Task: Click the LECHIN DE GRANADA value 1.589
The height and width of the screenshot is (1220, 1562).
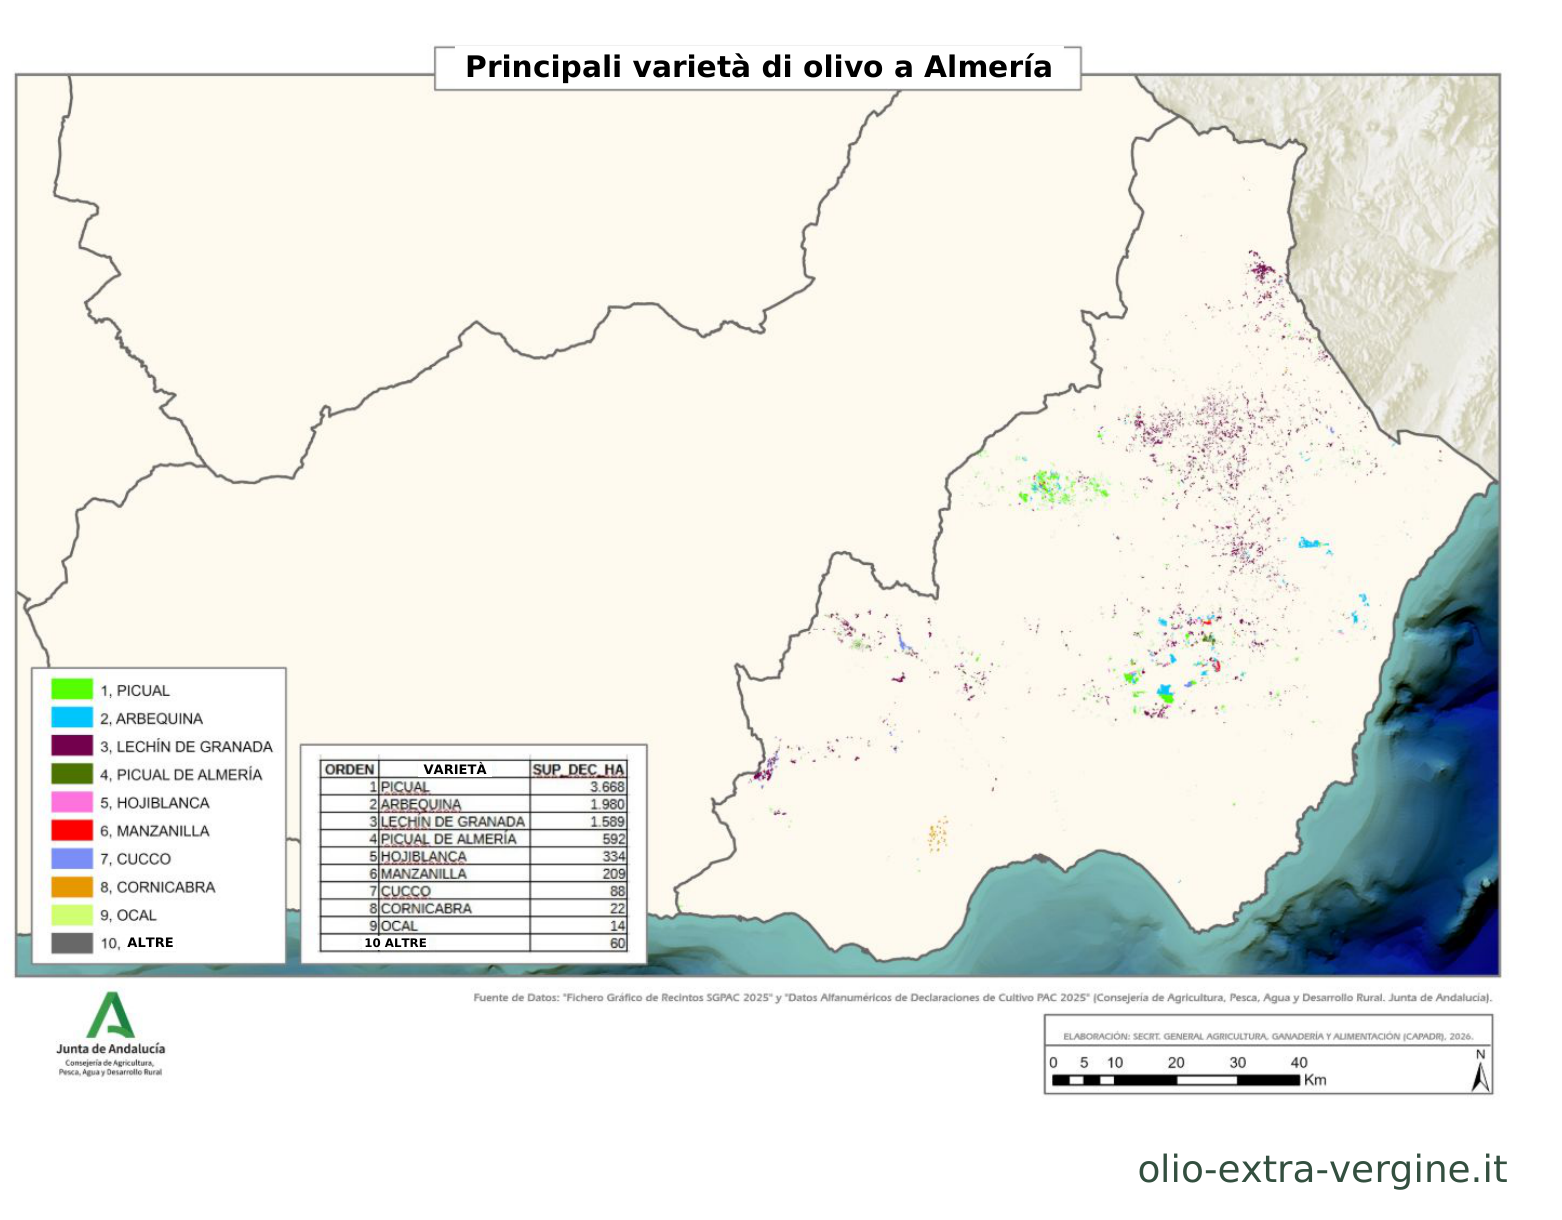Action: point(607,821)
